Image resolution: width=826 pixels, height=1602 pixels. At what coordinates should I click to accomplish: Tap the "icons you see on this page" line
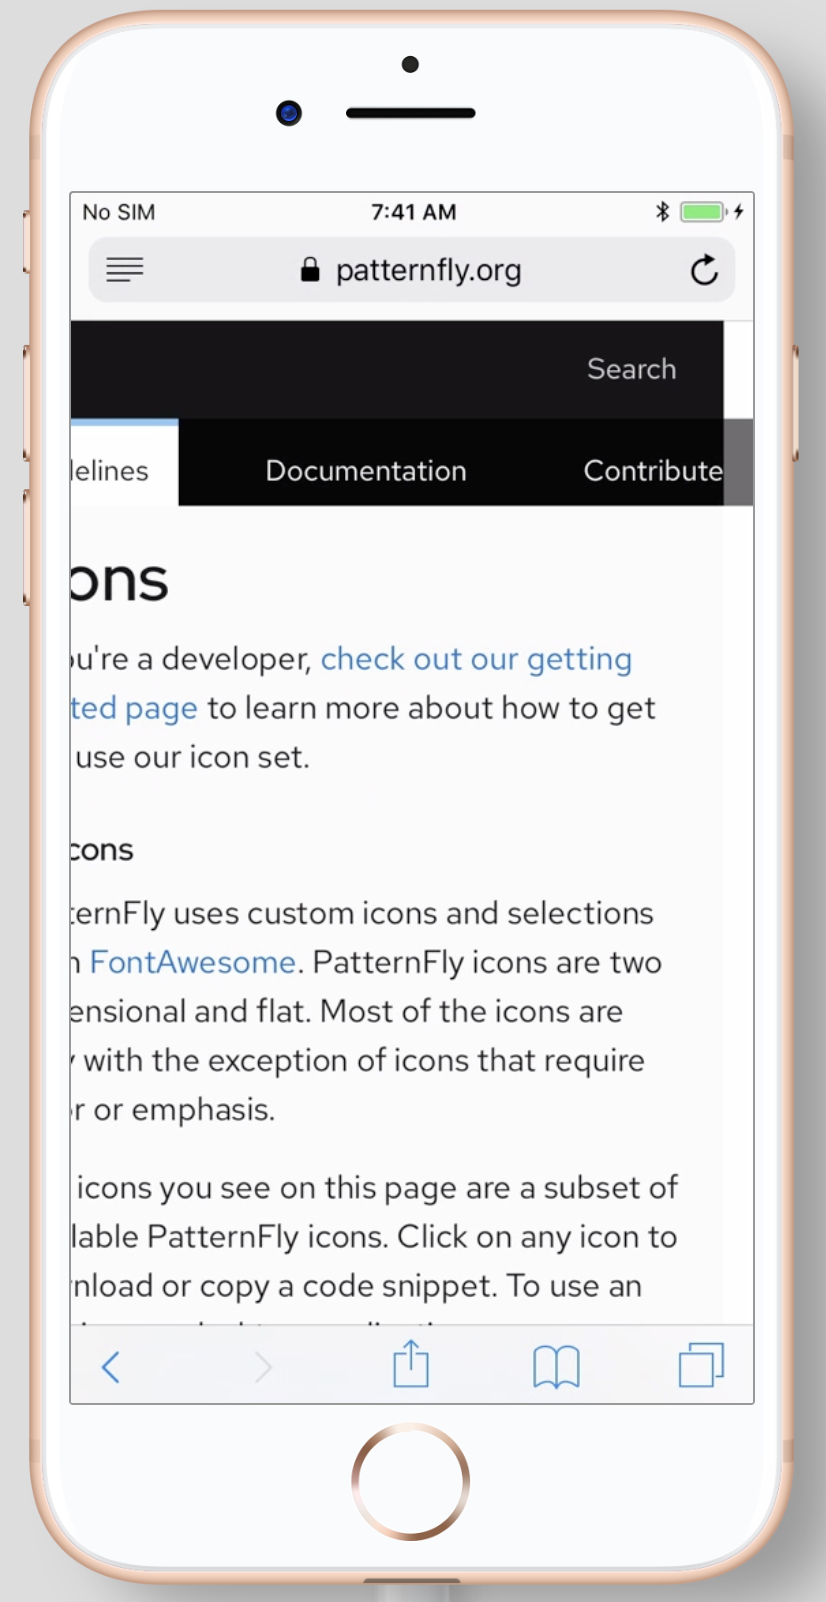click(x=377, y=1187)
